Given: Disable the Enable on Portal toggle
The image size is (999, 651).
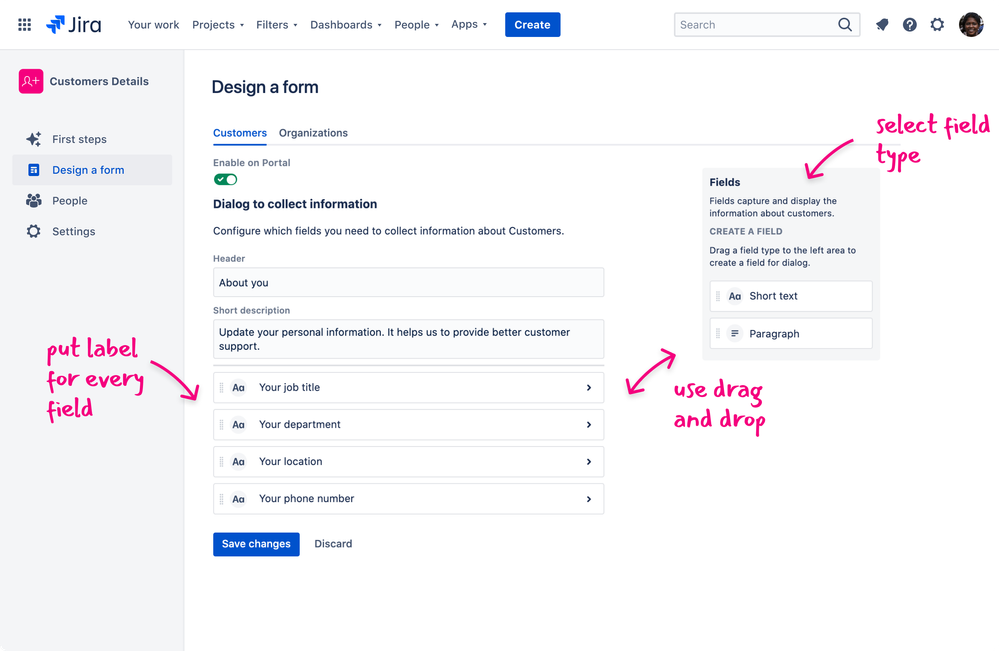Looking at the screenshot, I should [x=225, y=179].
